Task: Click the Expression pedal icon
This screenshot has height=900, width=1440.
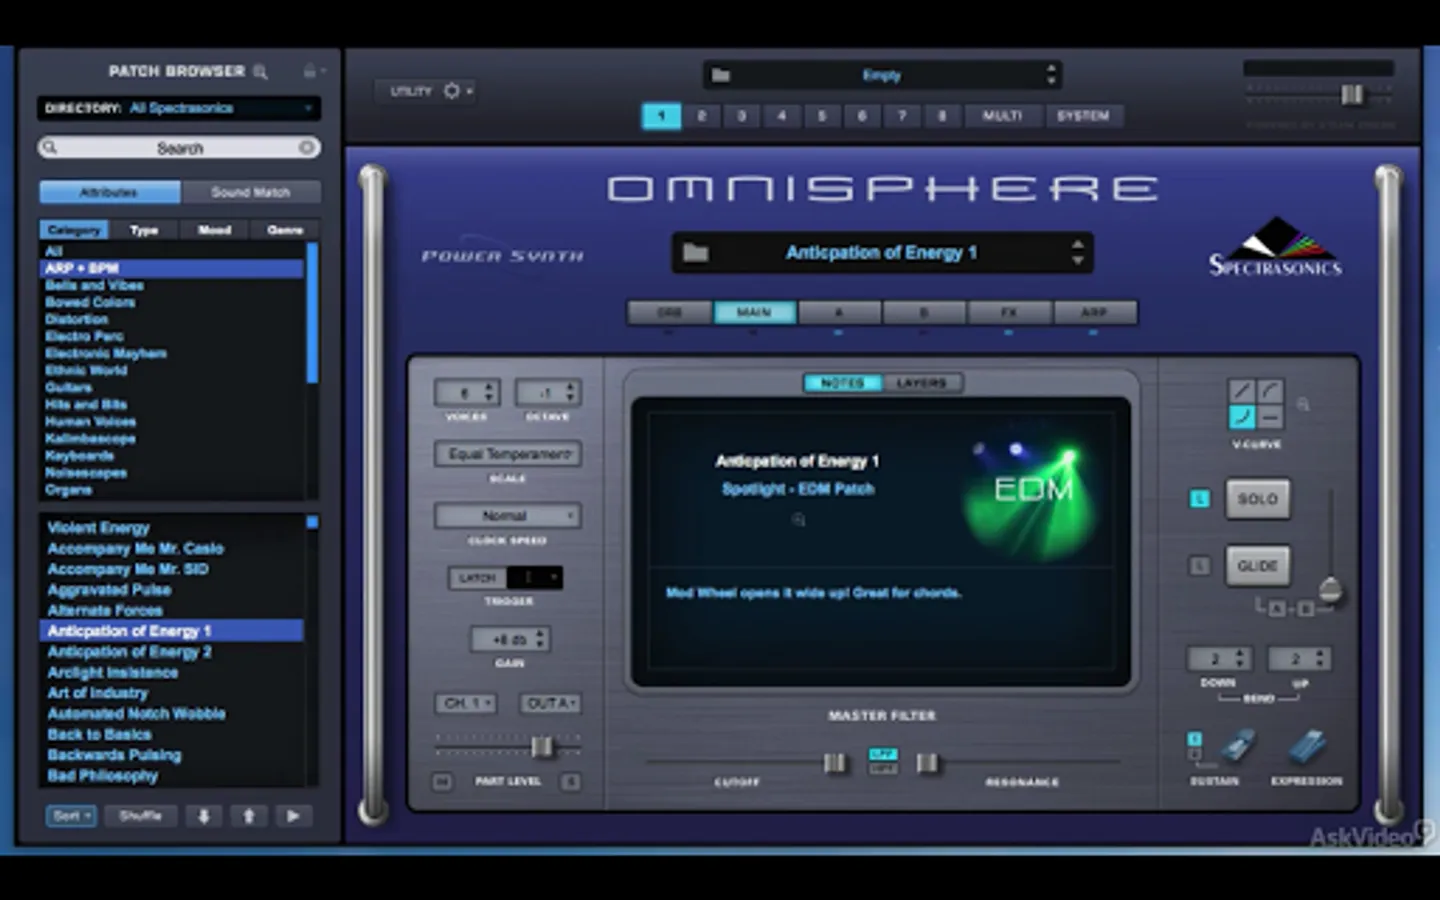Action: pyautogui.click(x=1307, y=747)
